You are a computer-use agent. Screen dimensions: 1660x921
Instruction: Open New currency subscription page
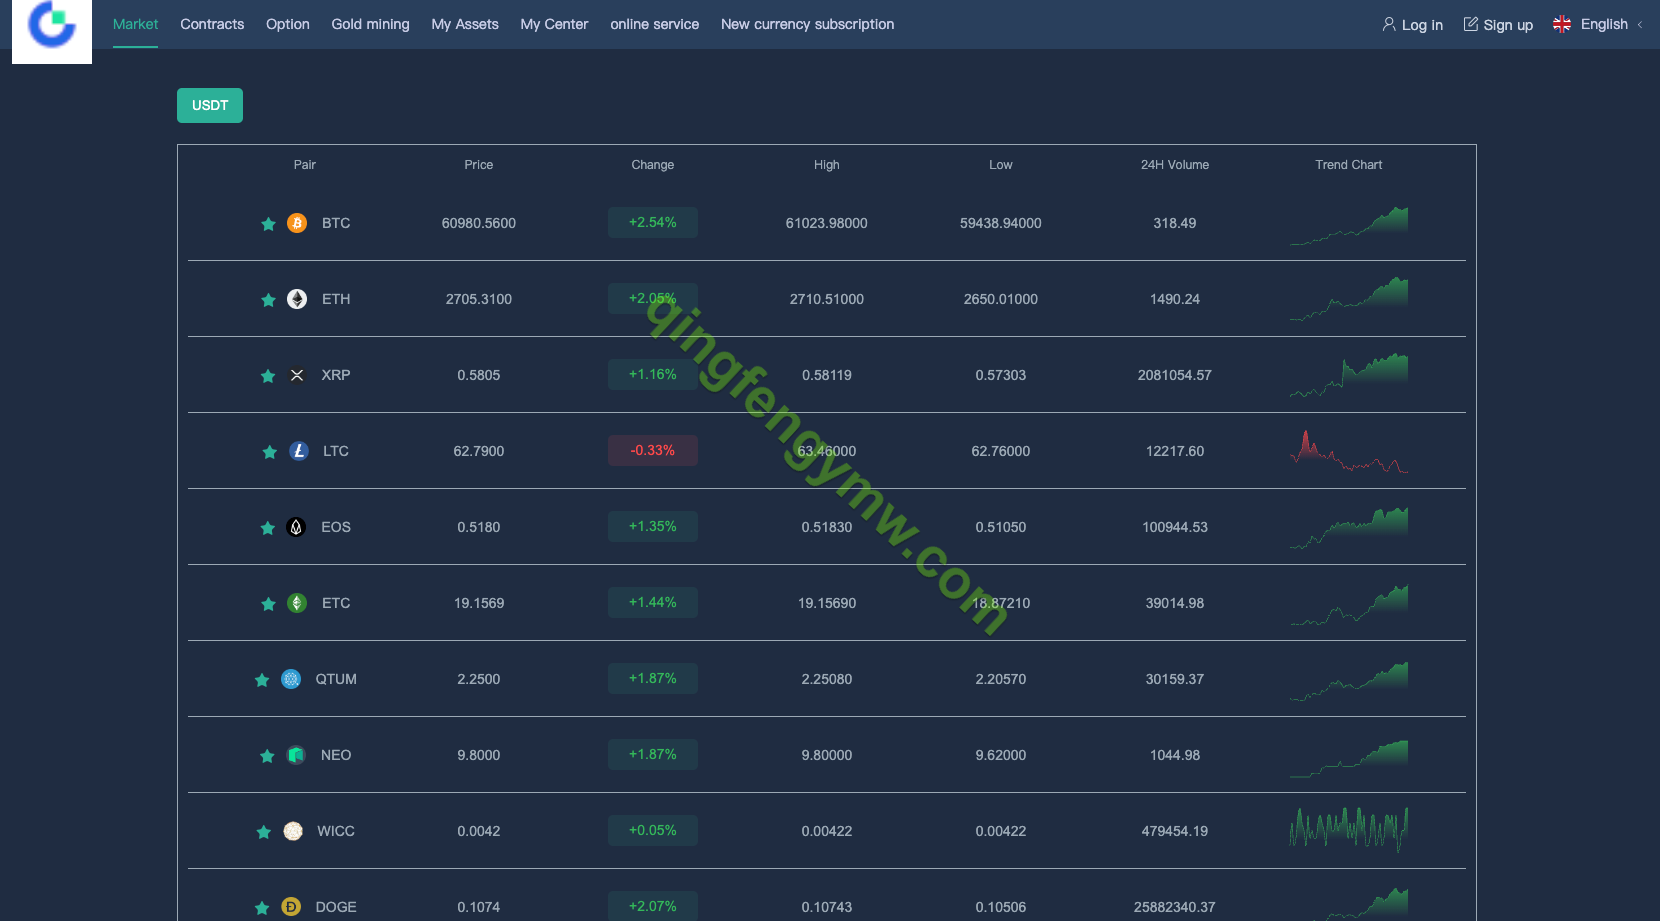point(808,24)
